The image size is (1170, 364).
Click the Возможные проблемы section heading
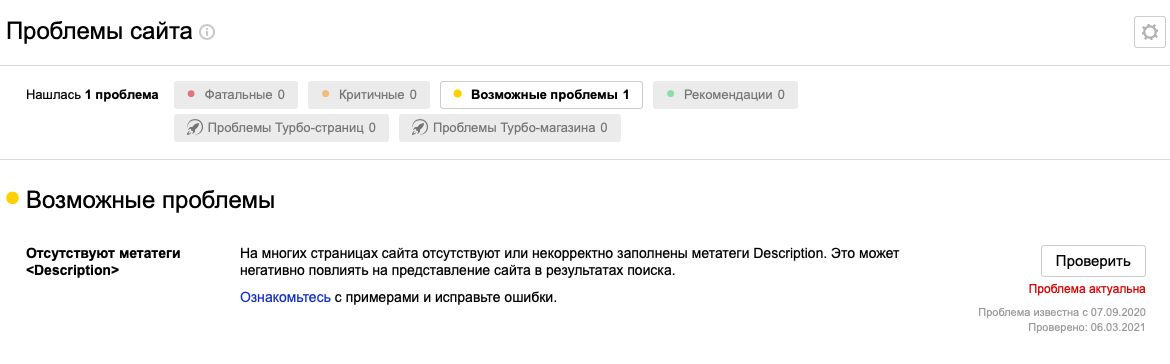[x=151, y=200]
